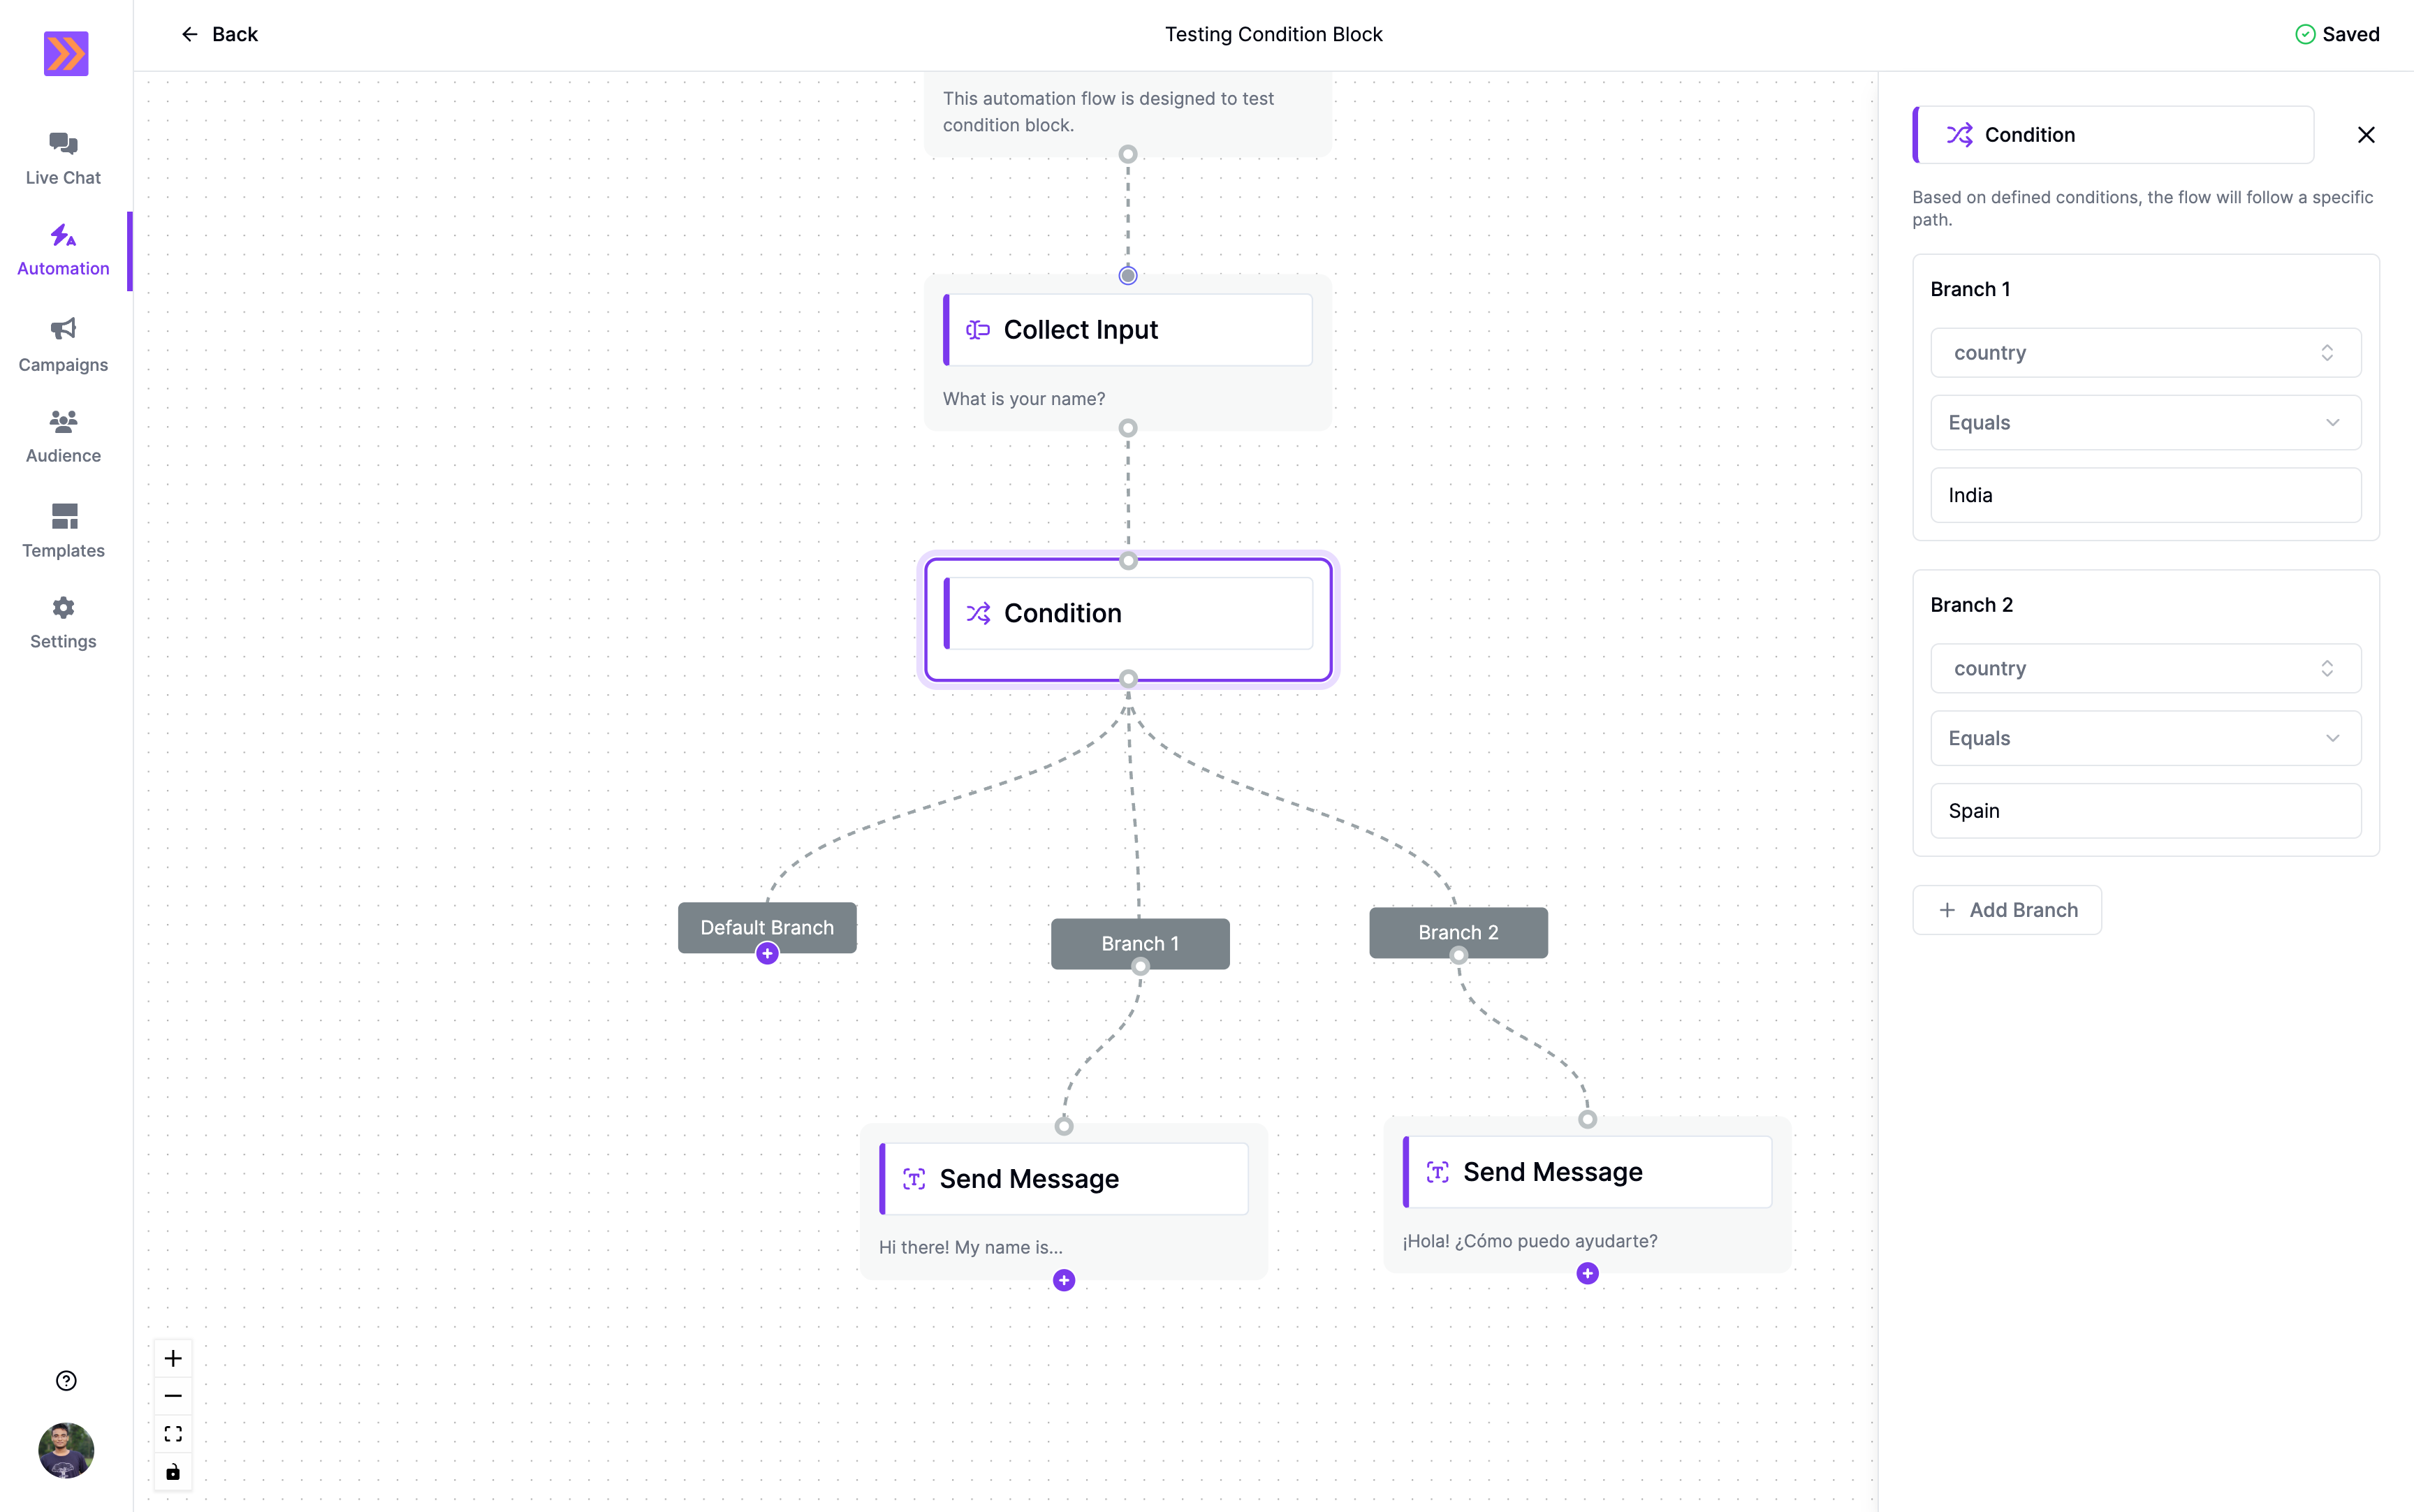This screenshot has width=2414, height=1512.
Task: Click the Collect Input block icon
Action: pos(978,330)
